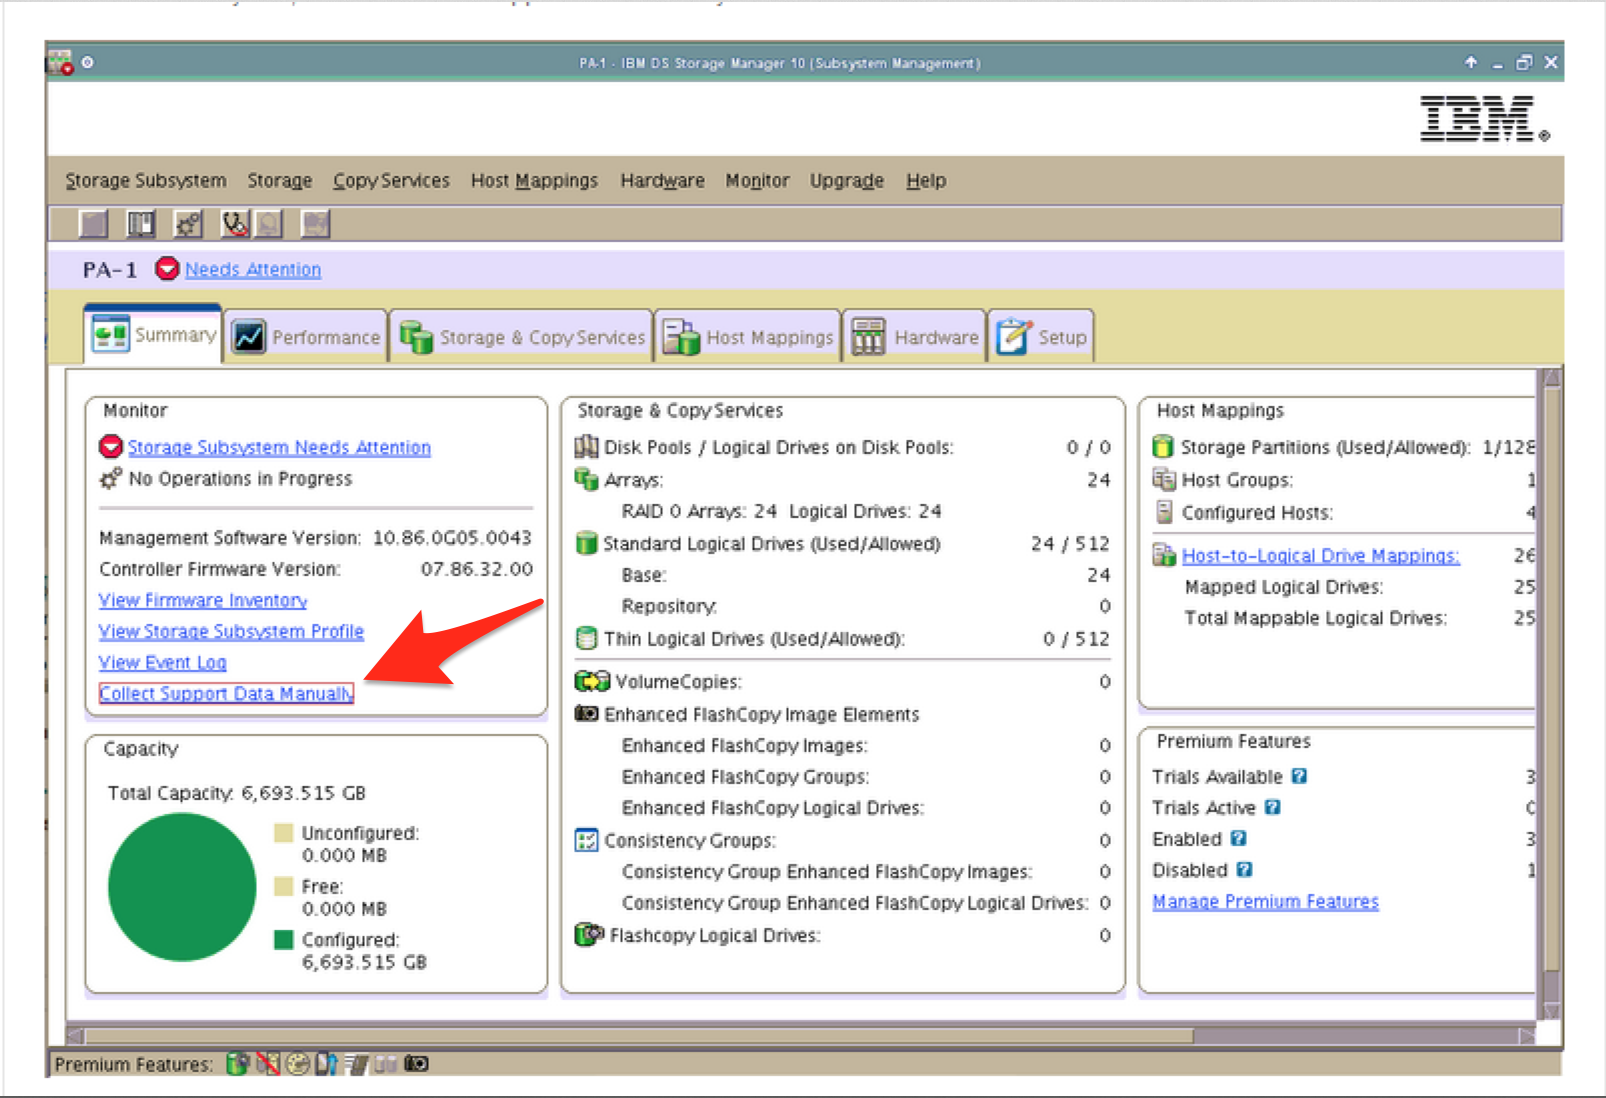Click Thin Logical Drives icon
The image size is (1606, 1098).
pos(587,638)
